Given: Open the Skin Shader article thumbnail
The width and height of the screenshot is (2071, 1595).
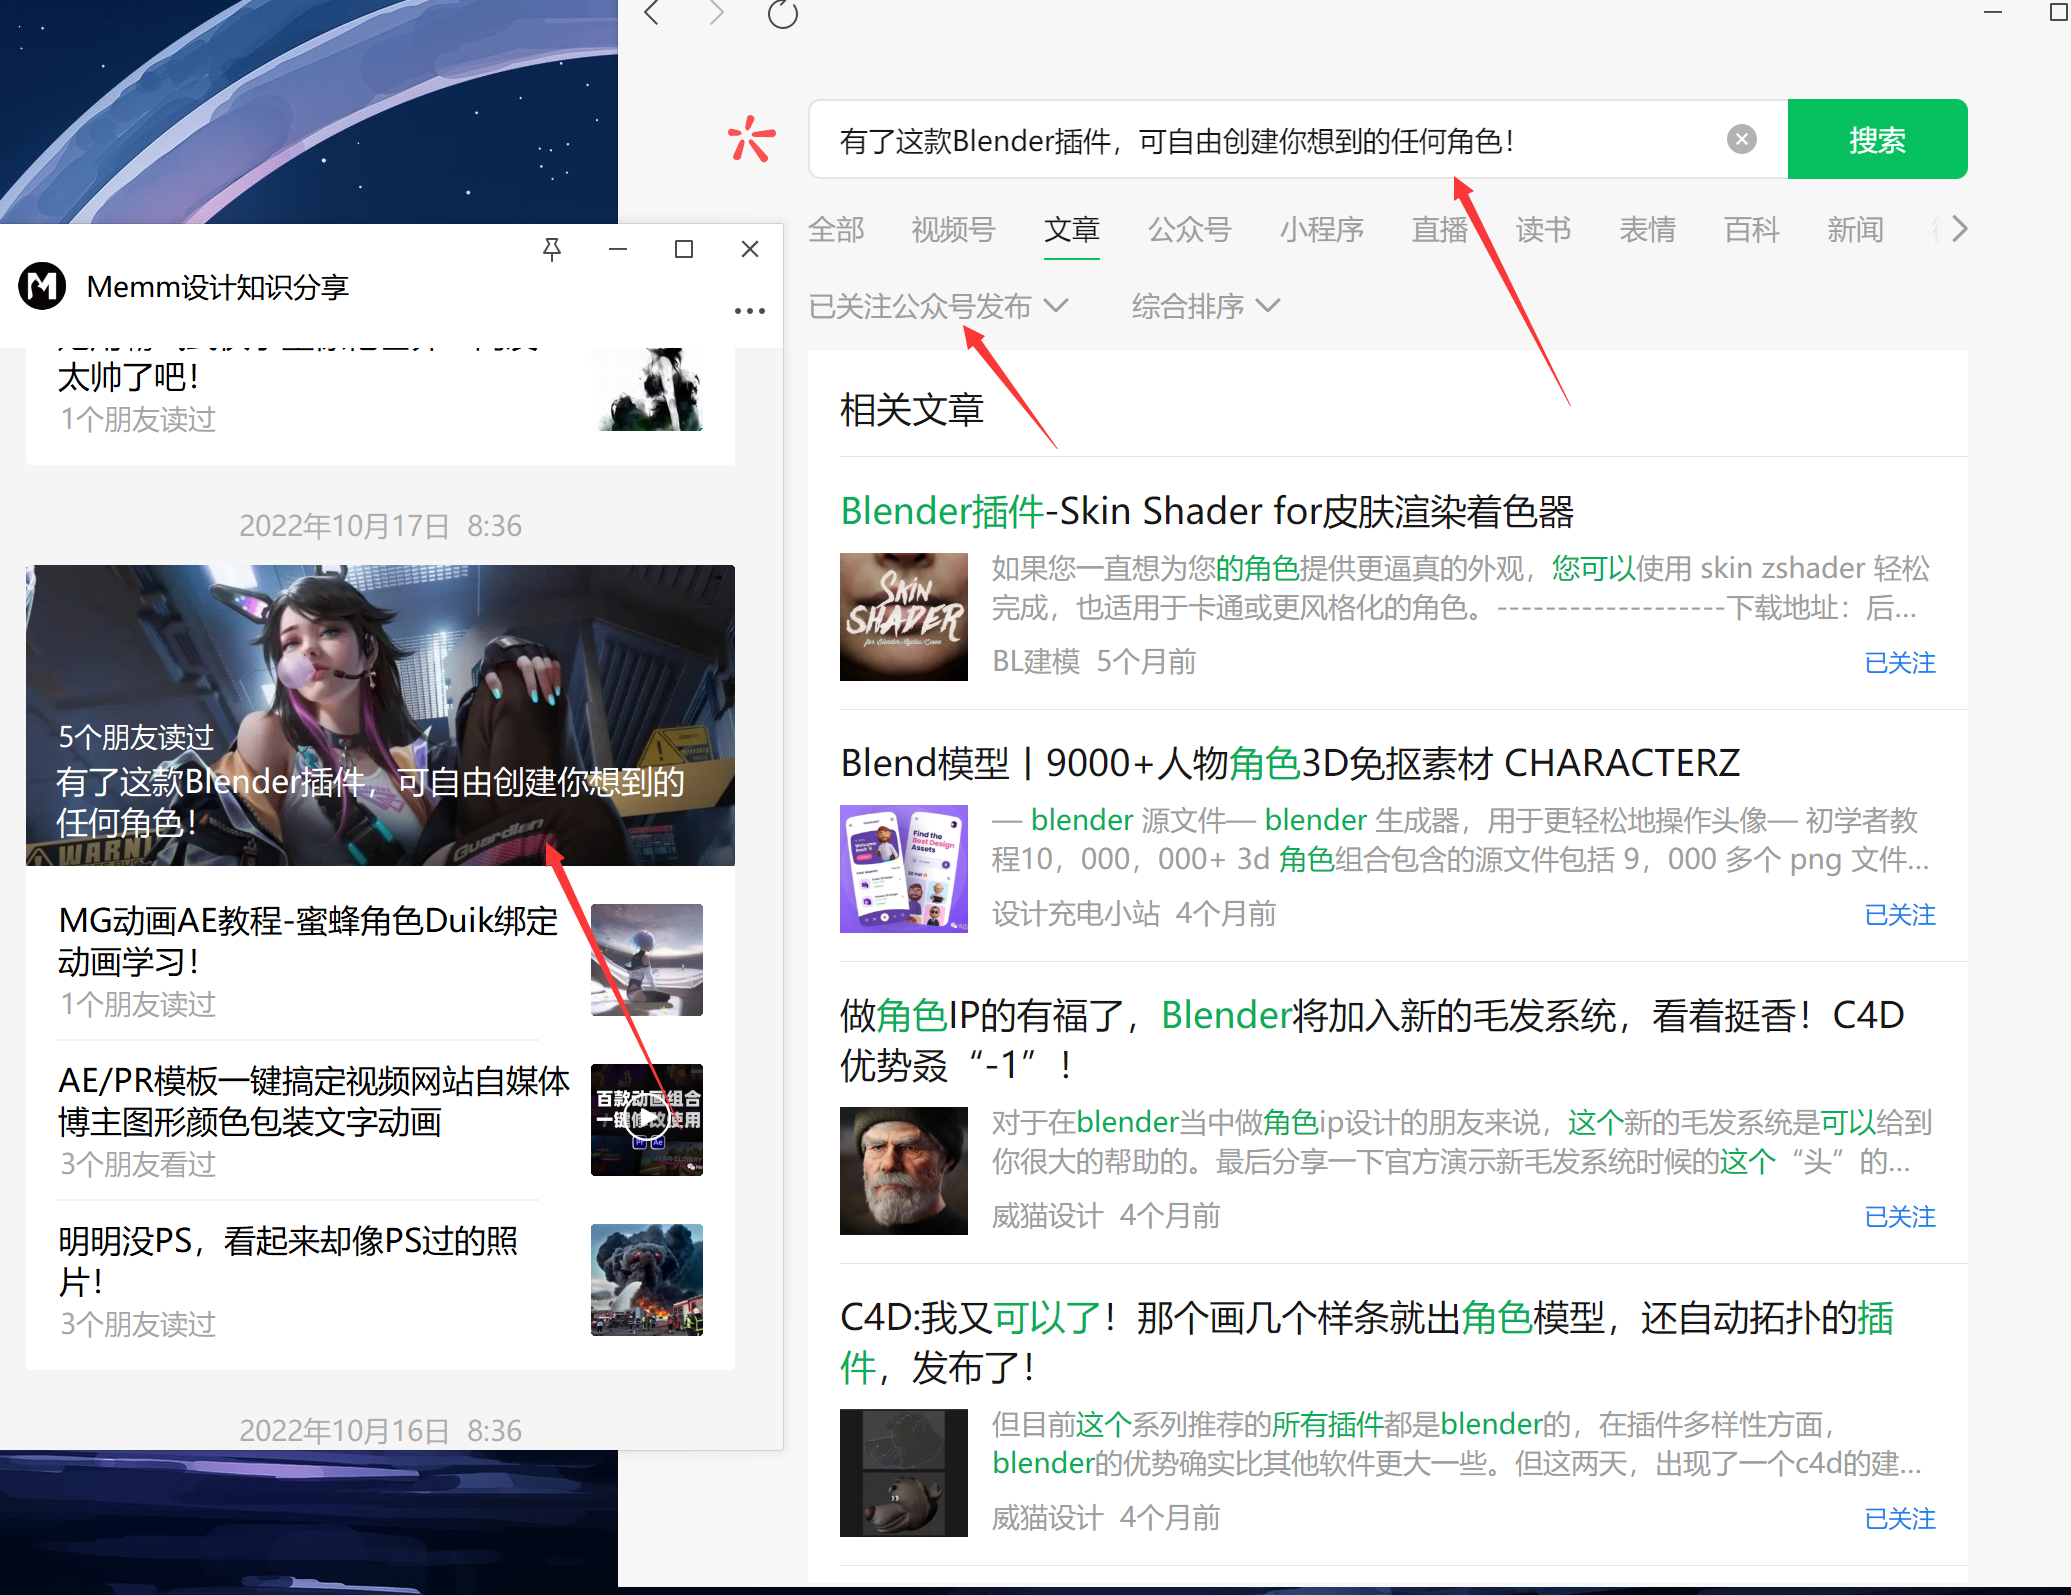Looking at the screenshot, I should pos(903,617).
